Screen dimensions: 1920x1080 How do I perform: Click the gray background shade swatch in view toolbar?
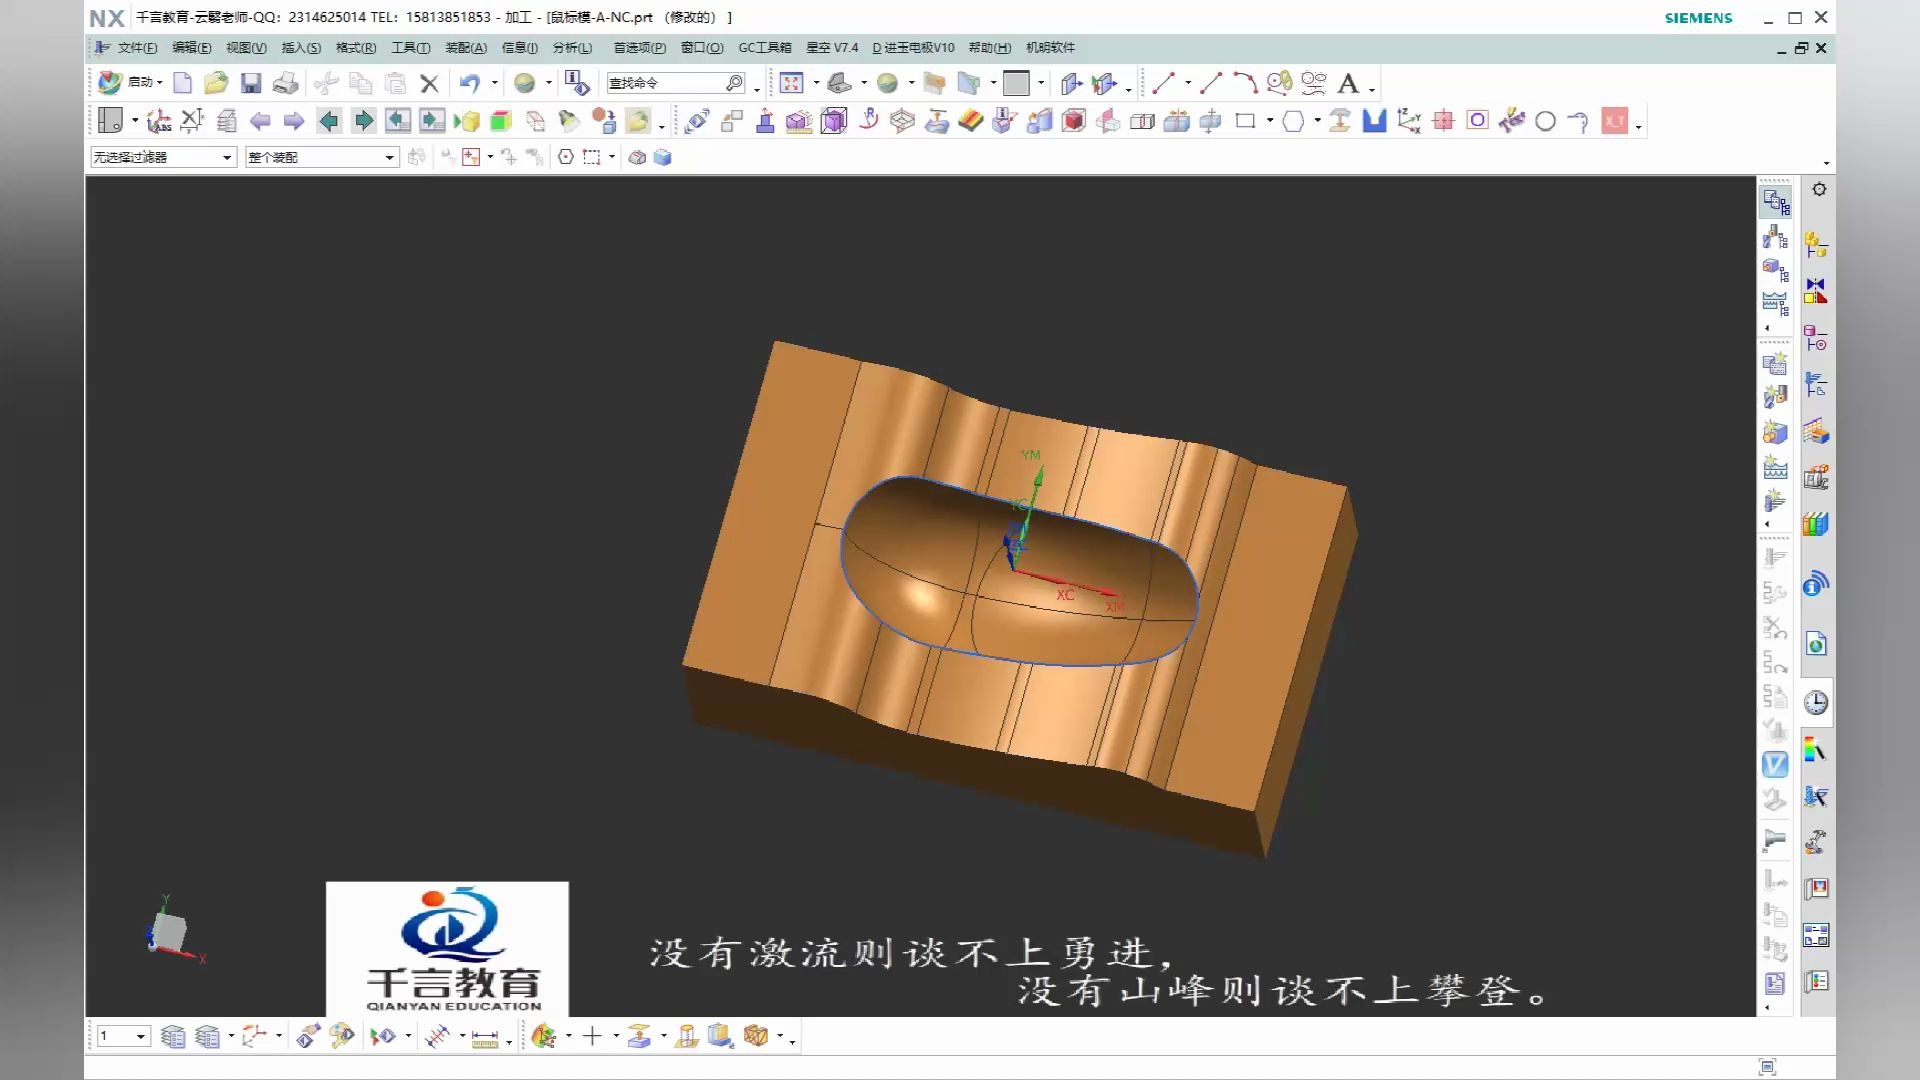(1015, 83)
